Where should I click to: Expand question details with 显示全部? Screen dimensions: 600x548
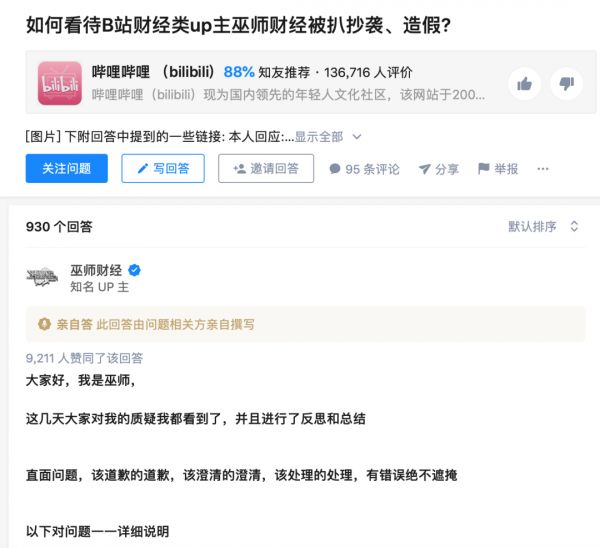tap(326, 136)
